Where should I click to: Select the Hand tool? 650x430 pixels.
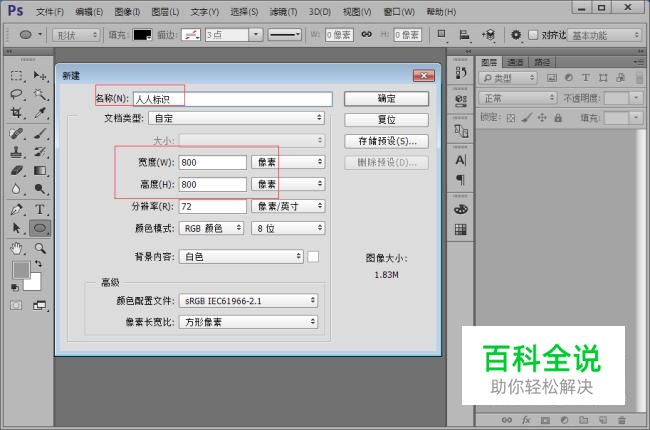point(16,248)
